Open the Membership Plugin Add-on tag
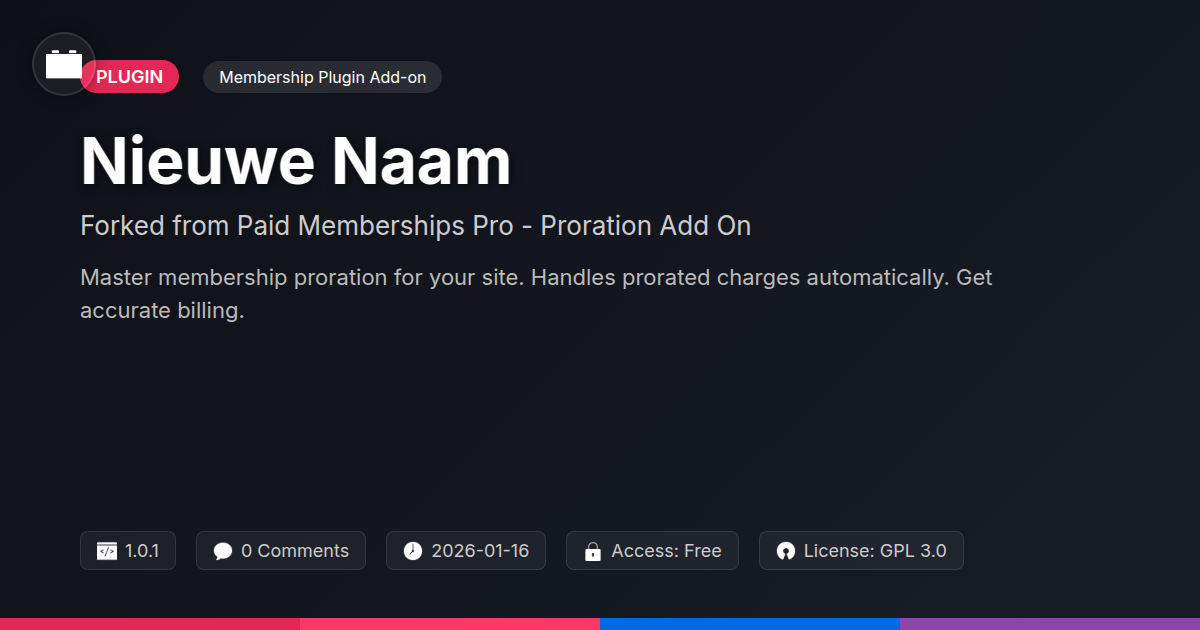Screen dimensions: 1200x630 [322, 77]
